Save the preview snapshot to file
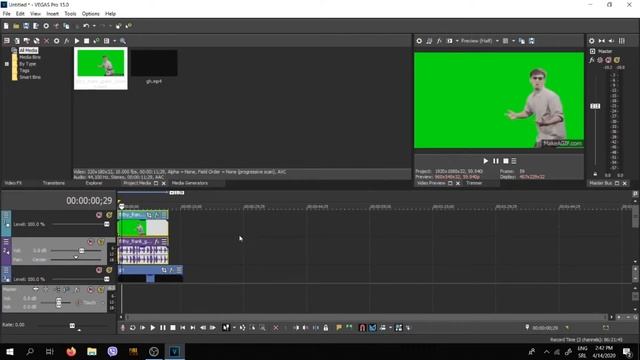 pos(531,41)
